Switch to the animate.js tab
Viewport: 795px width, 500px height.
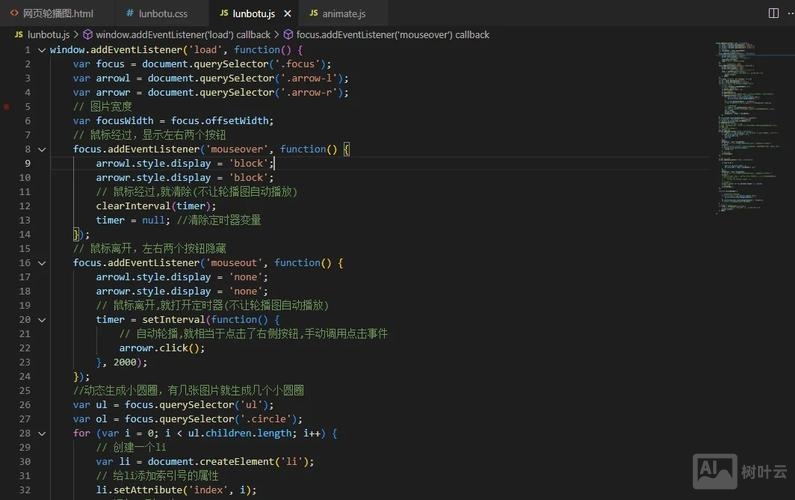pyautogui.click(x=344, y=14)
